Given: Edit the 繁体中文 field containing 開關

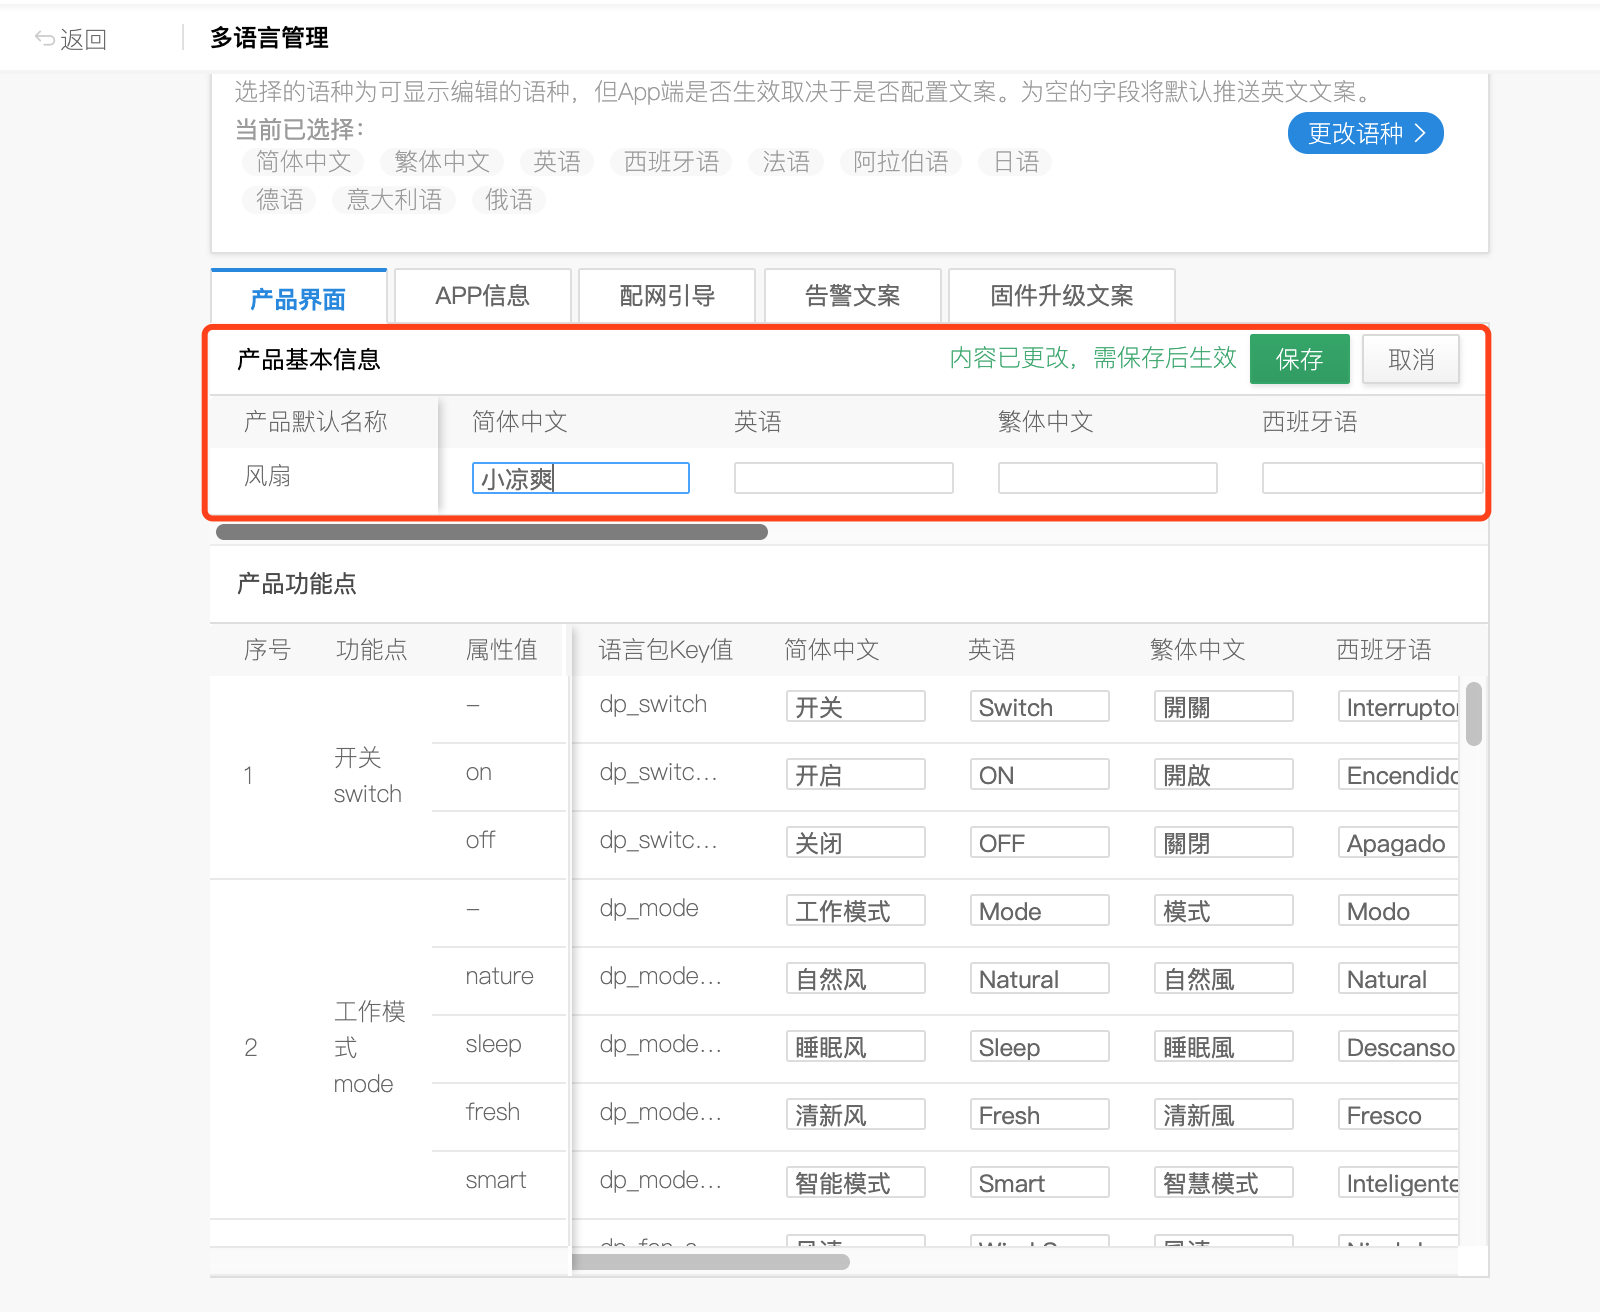Looking at the screenshot, I should (x=1224, y=706).
